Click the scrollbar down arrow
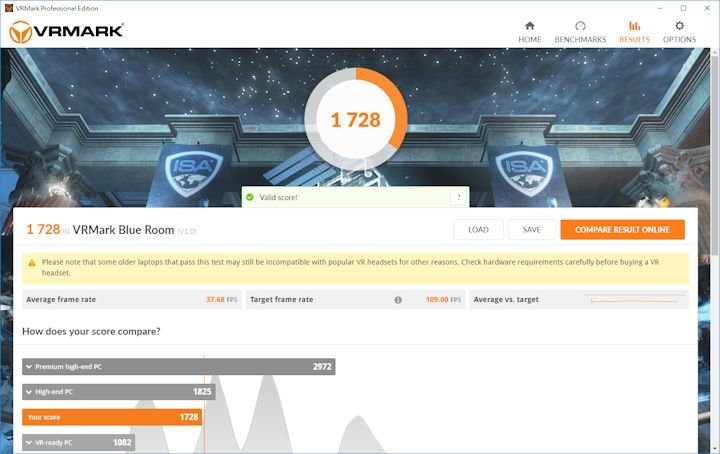The height and width of the screenshot is (454, 720). (x=715, y=449)
